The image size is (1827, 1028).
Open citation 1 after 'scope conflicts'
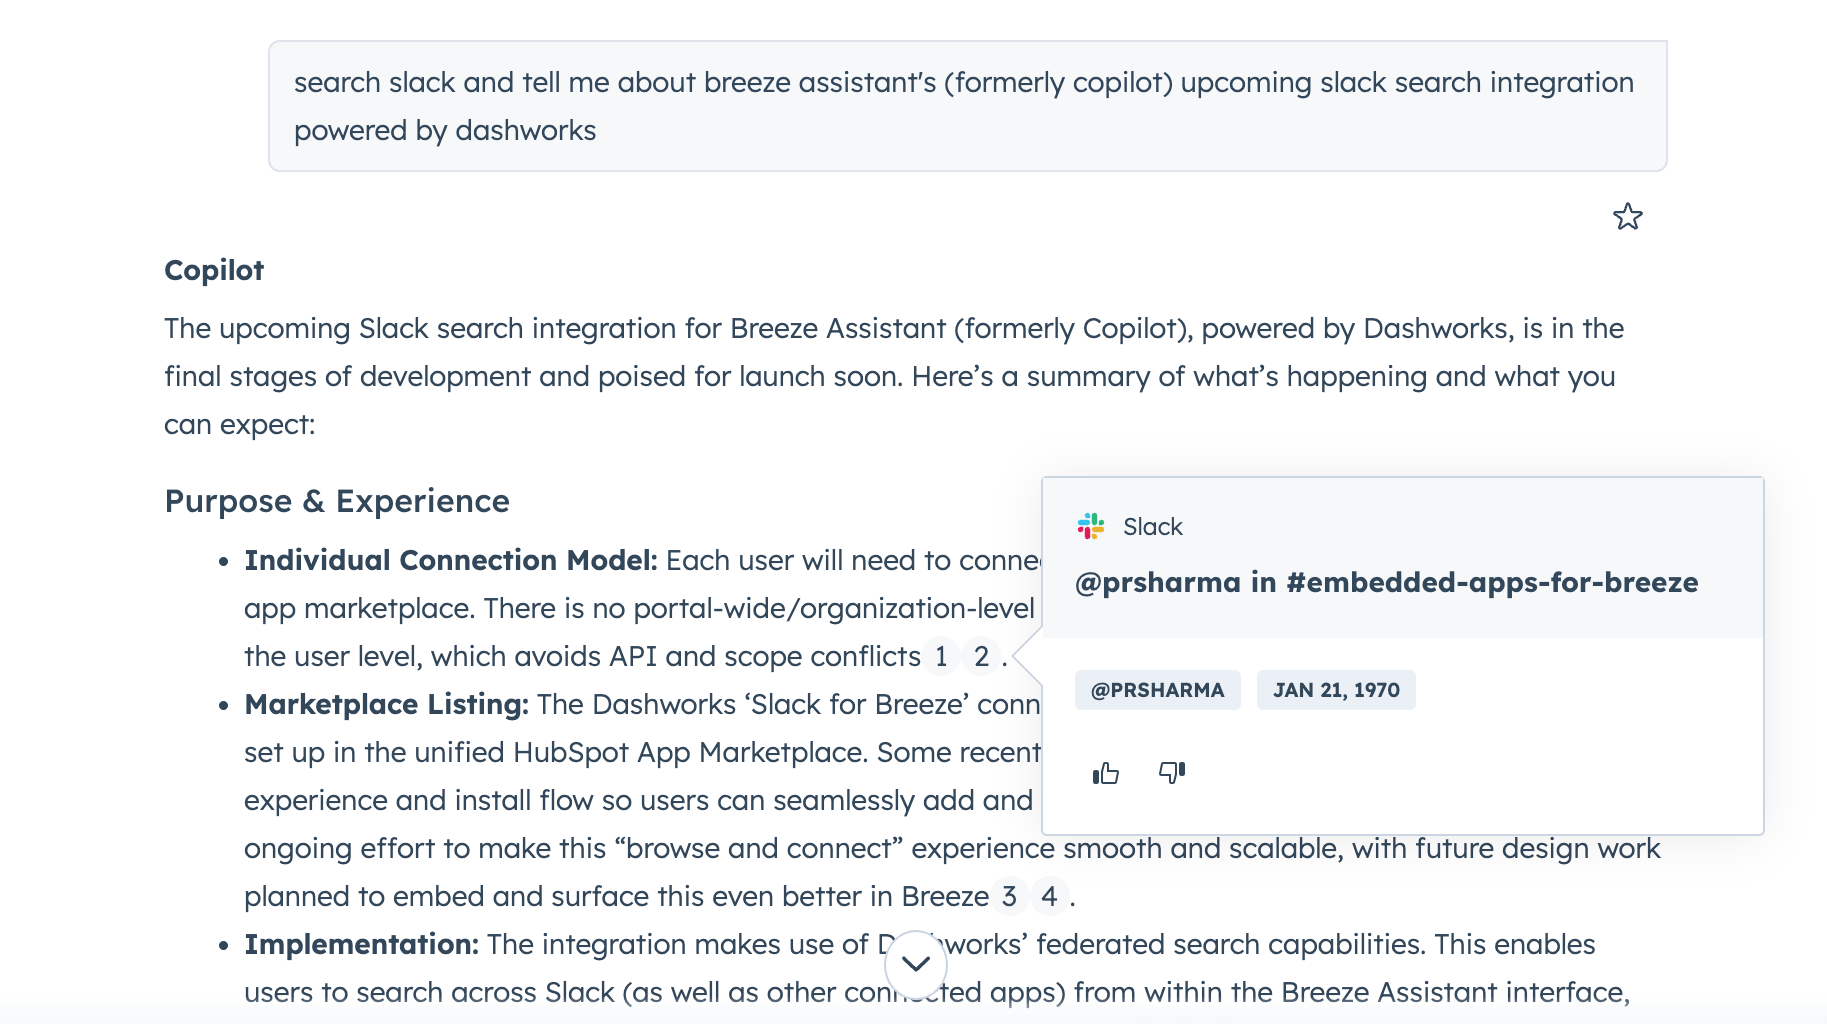click(941, 656)
